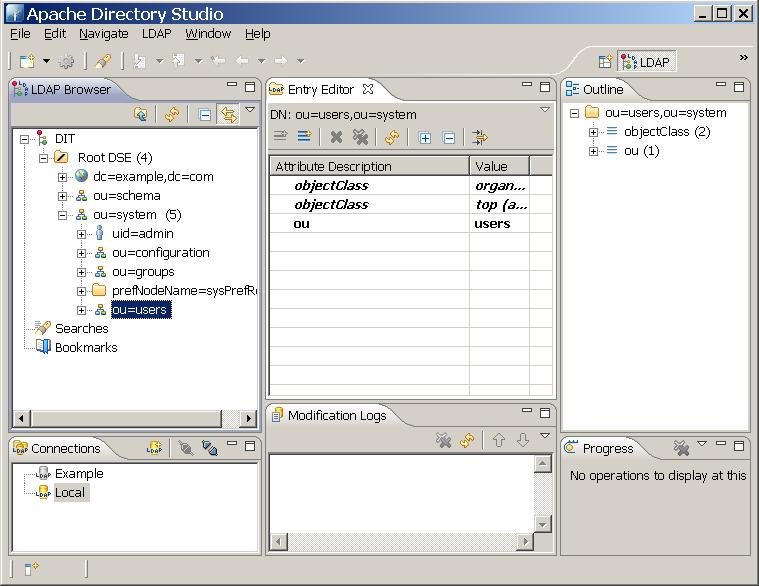759x586 pixels.
Task: Add a new value in Entry Editor toolbar
Action: [304, 138]
